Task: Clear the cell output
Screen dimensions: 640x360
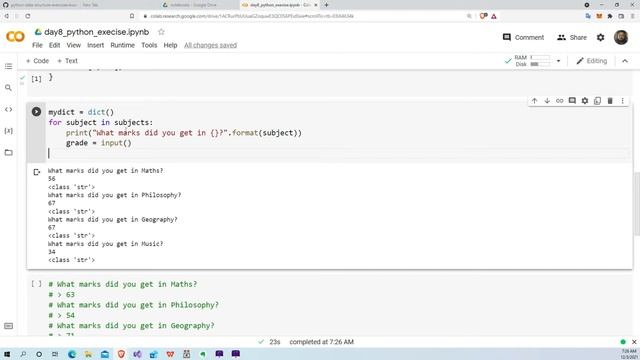Action: point(36,172)
